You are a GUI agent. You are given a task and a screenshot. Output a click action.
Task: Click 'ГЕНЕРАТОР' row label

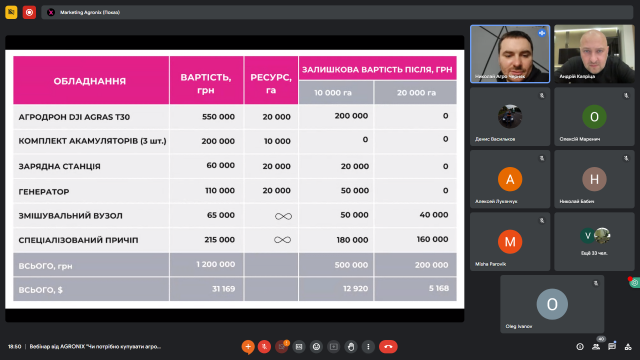(x=44, y=192)
